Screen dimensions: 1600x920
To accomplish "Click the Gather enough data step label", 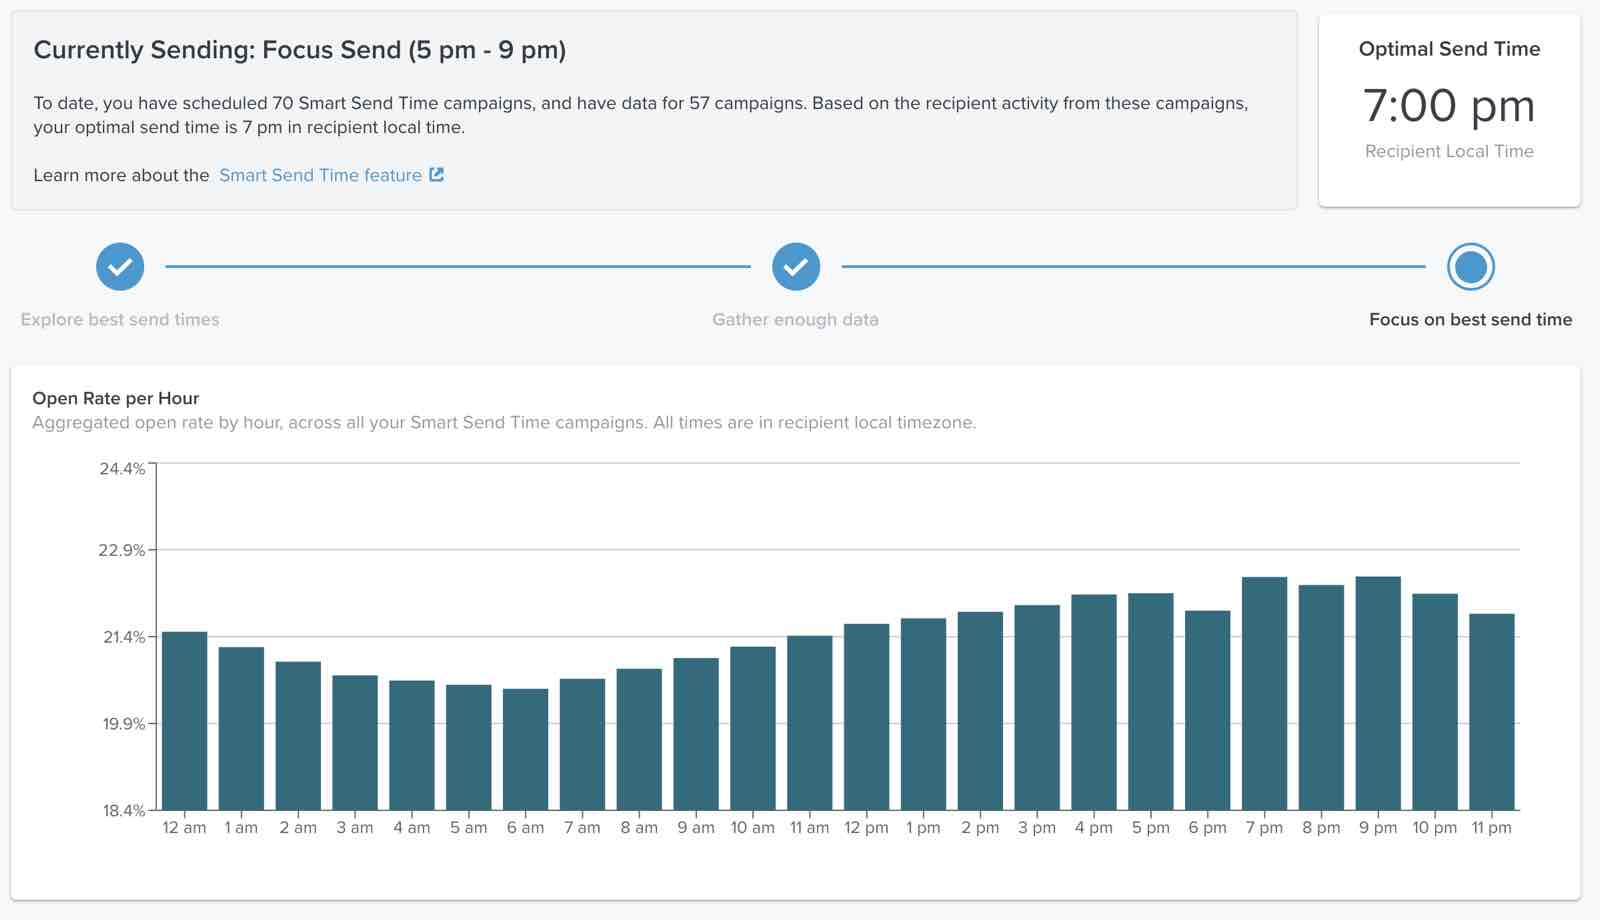I will click(795, 320).
